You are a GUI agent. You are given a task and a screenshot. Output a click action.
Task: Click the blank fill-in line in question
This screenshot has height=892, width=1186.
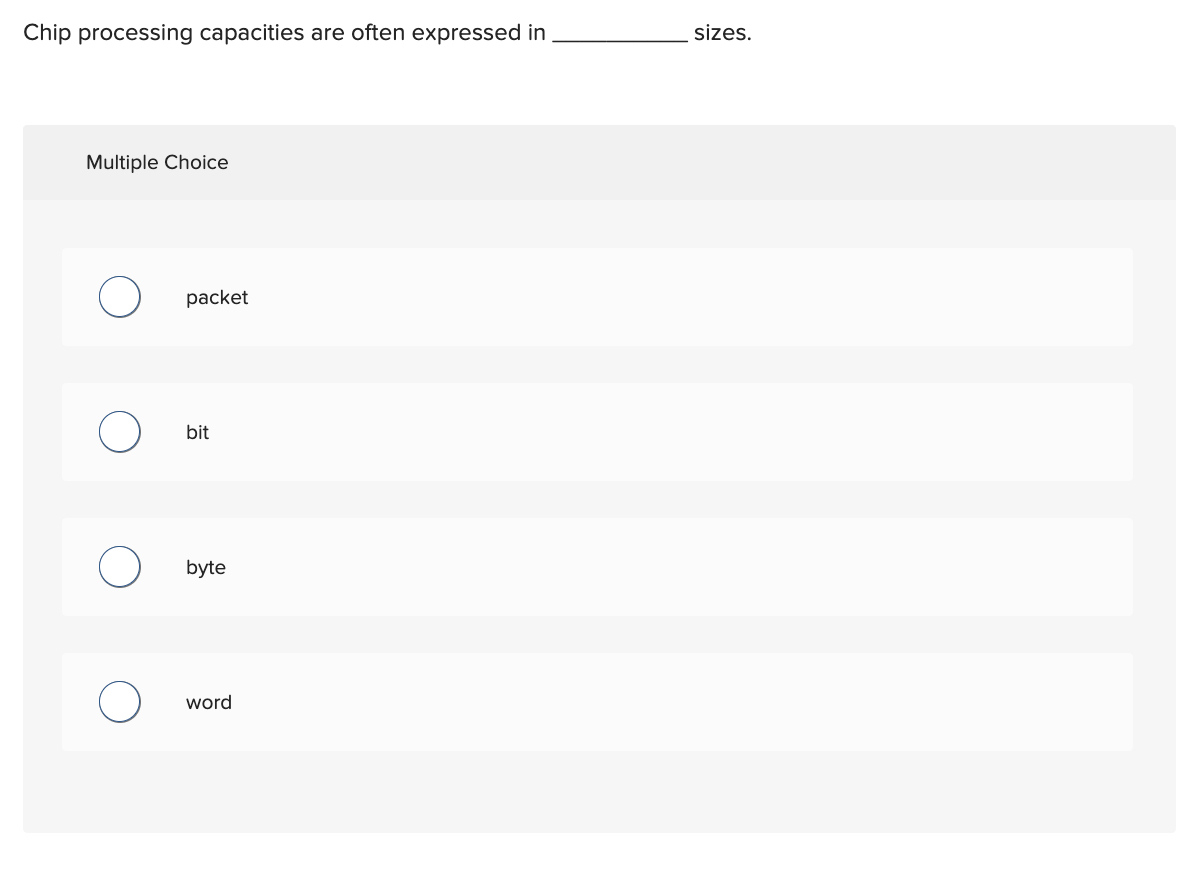pyautogui.click(x=620, y=36)
